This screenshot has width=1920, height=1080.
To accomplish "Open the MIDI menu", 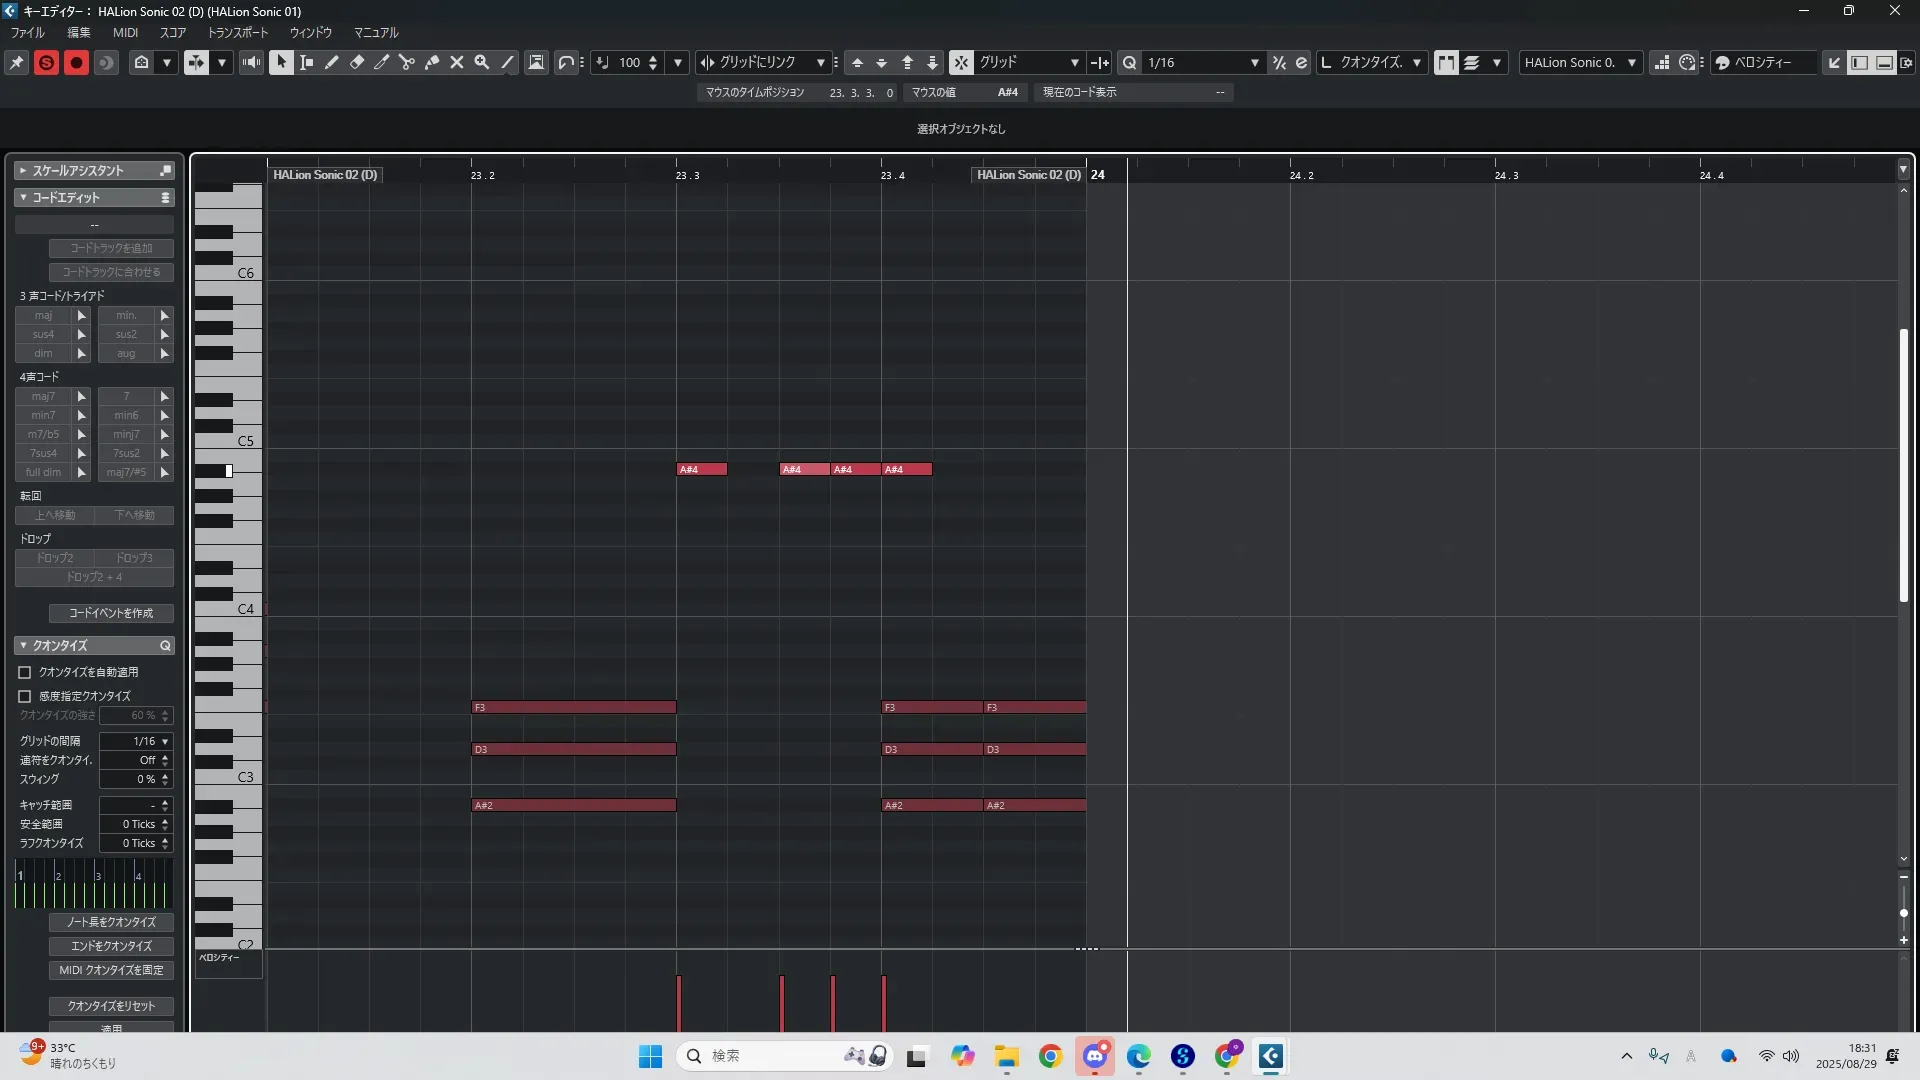I will 125,32.
